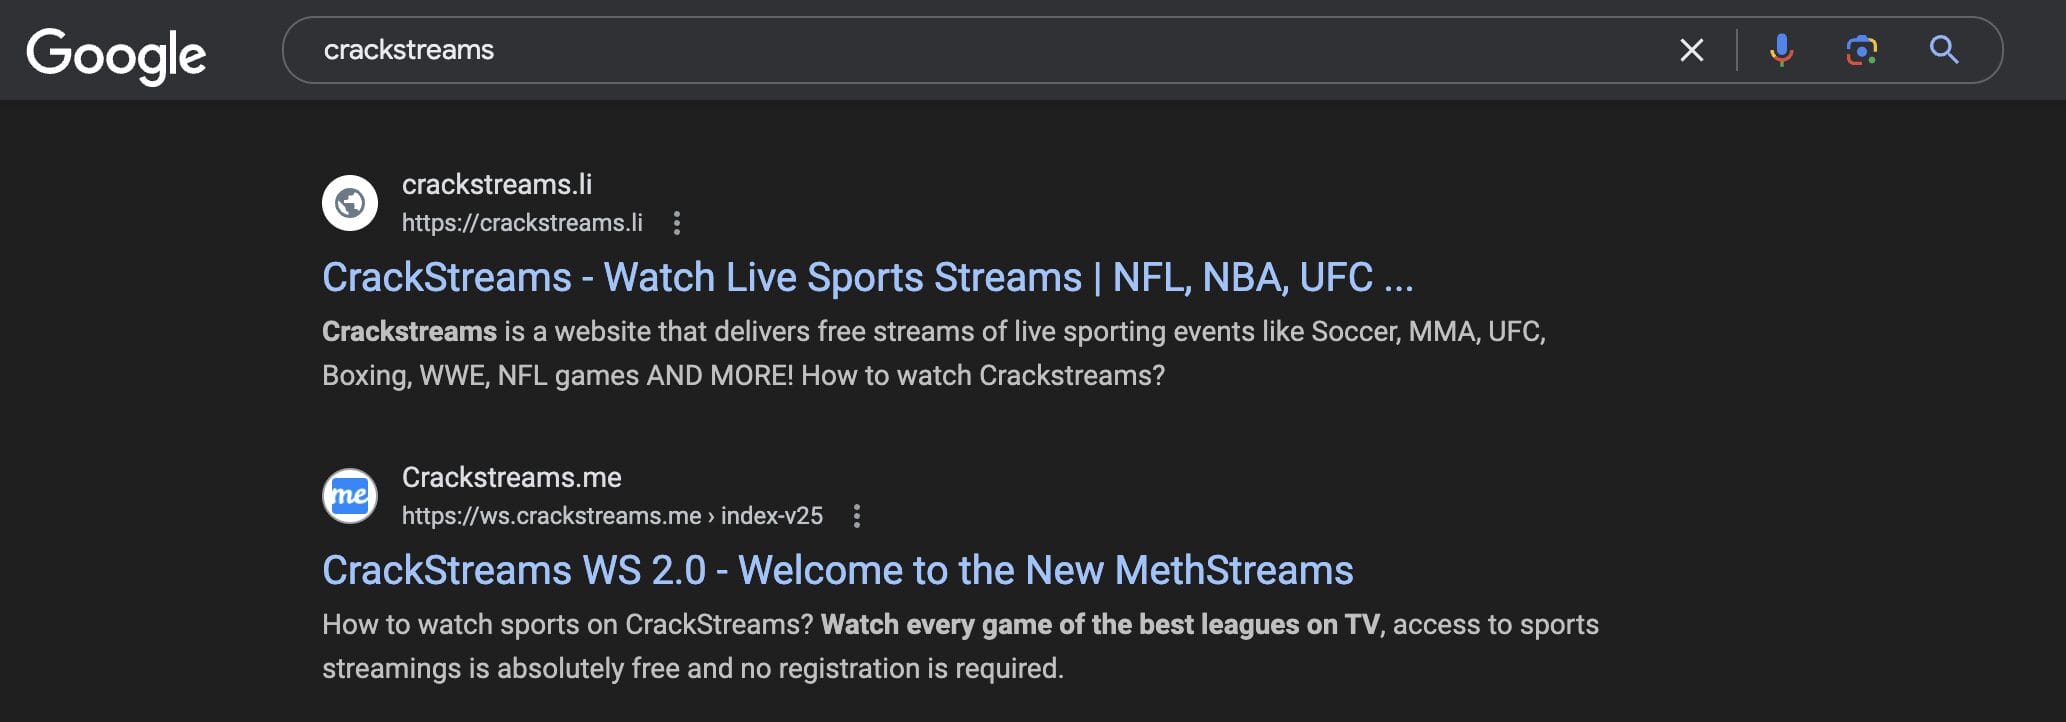Viewport: 2066px width, 722px height.
Task: Click the https://crackstreams.li URL text
Action: [522, 223]
